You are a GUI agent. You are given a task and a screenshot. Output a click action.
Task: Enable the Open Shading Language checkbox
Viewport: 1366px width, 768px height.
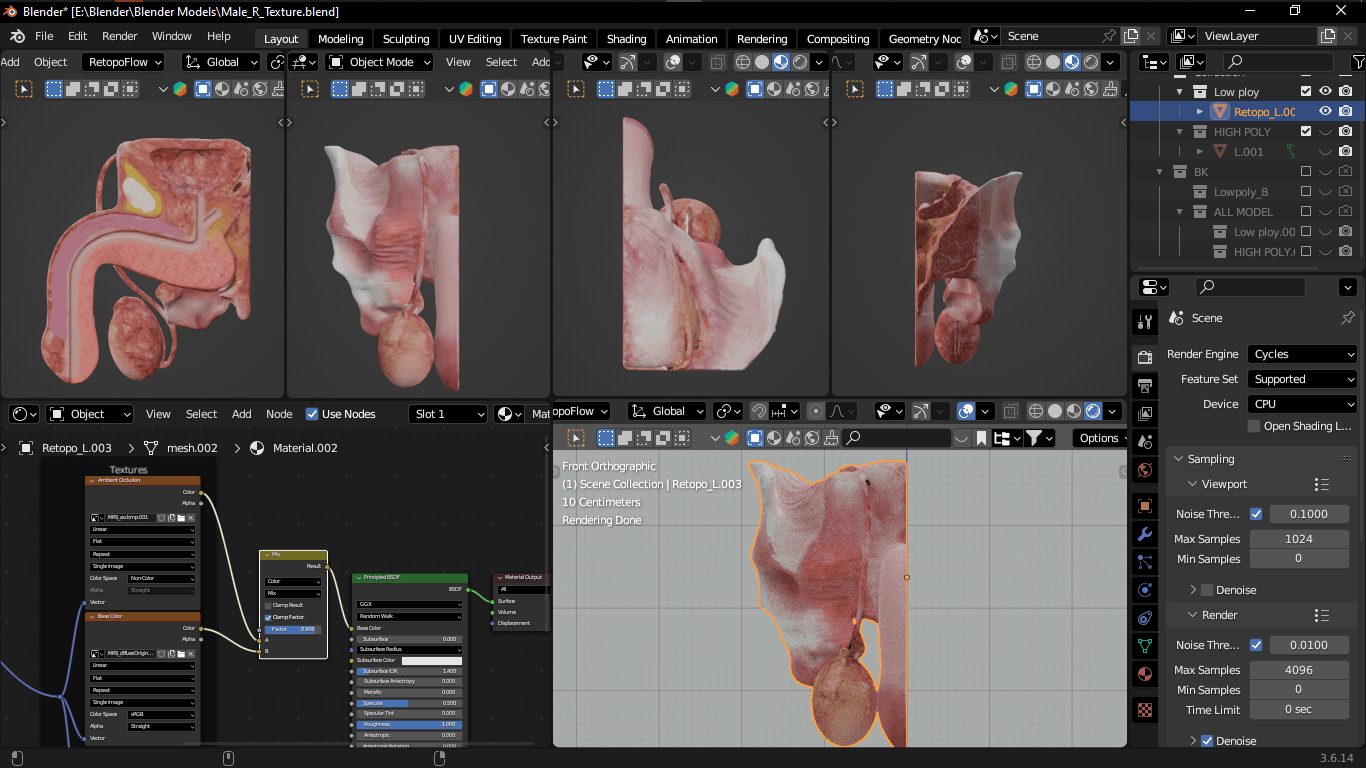click(1254, 426)
